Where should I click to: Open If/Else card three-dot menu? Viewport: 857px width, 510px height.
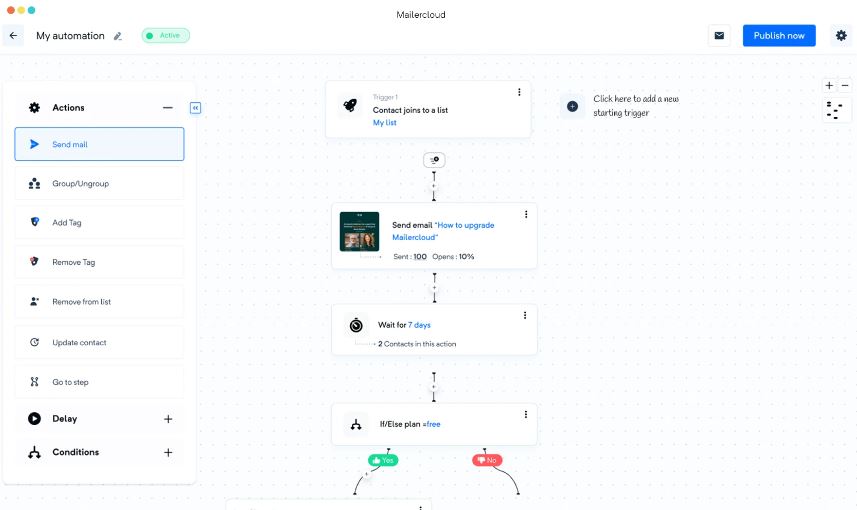tap(526, 414)
